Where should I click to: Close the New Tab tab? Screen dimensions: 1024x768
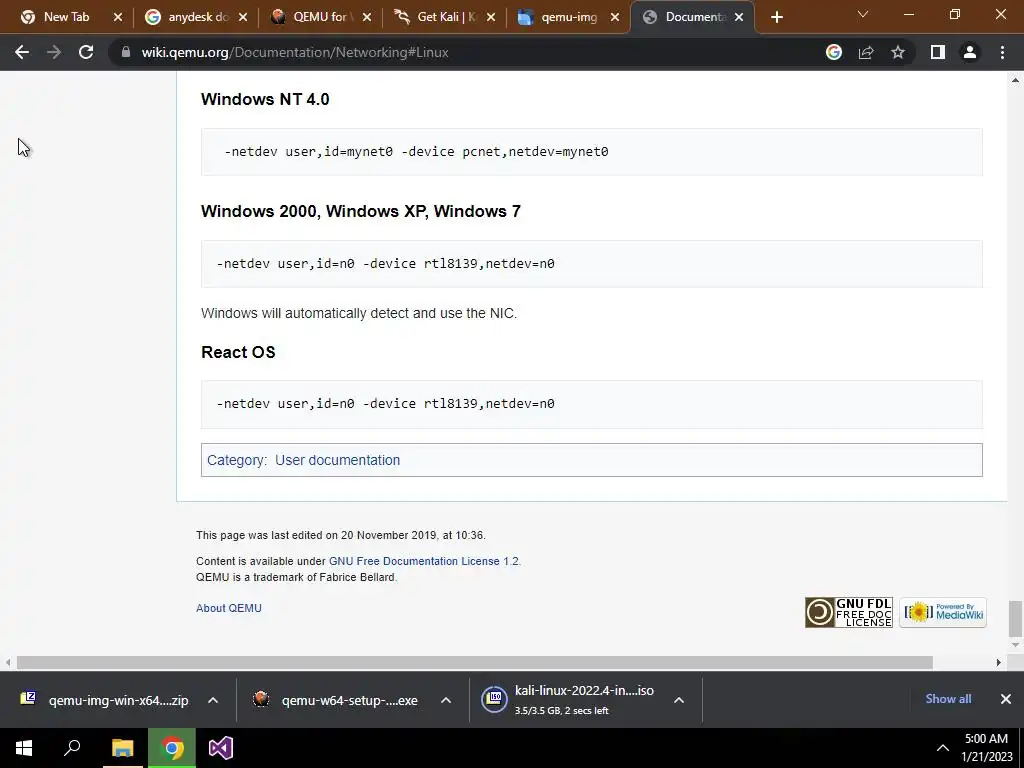[x=118, y=18]
